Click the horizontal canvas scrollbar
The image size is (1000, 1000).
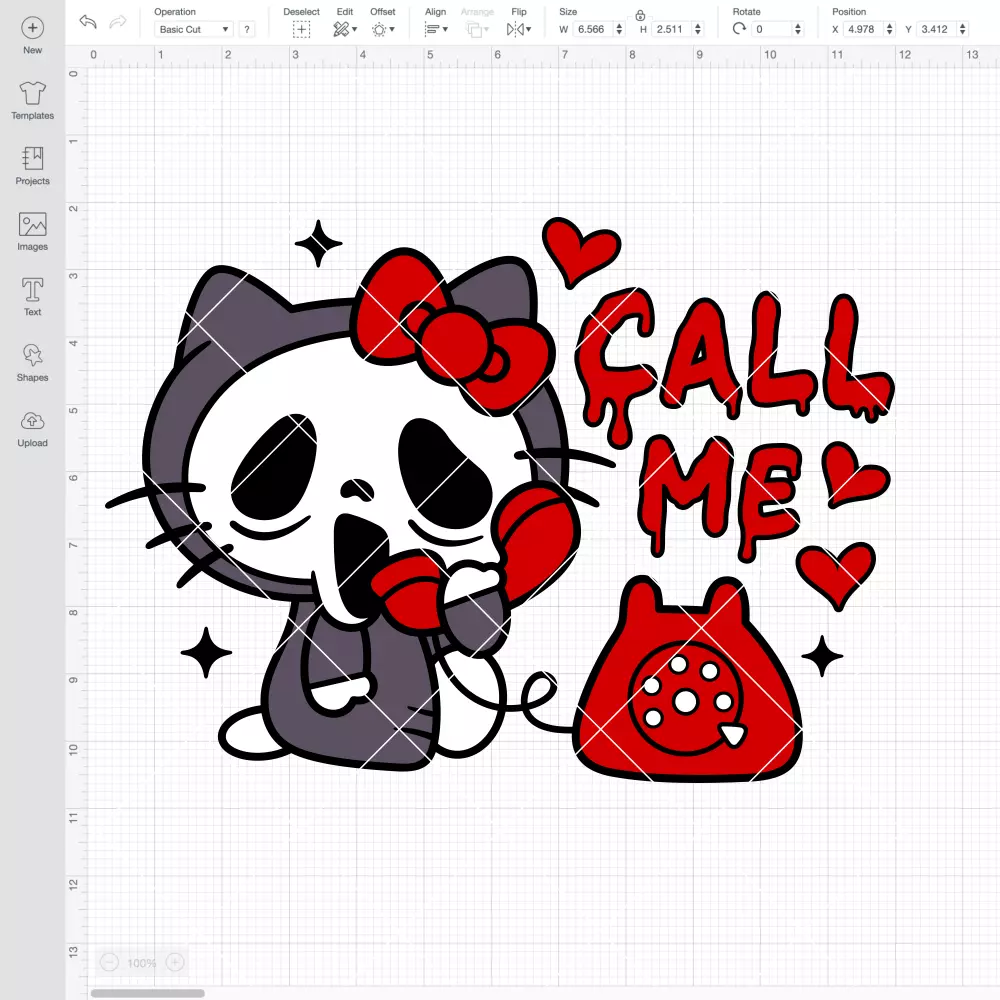147,993
